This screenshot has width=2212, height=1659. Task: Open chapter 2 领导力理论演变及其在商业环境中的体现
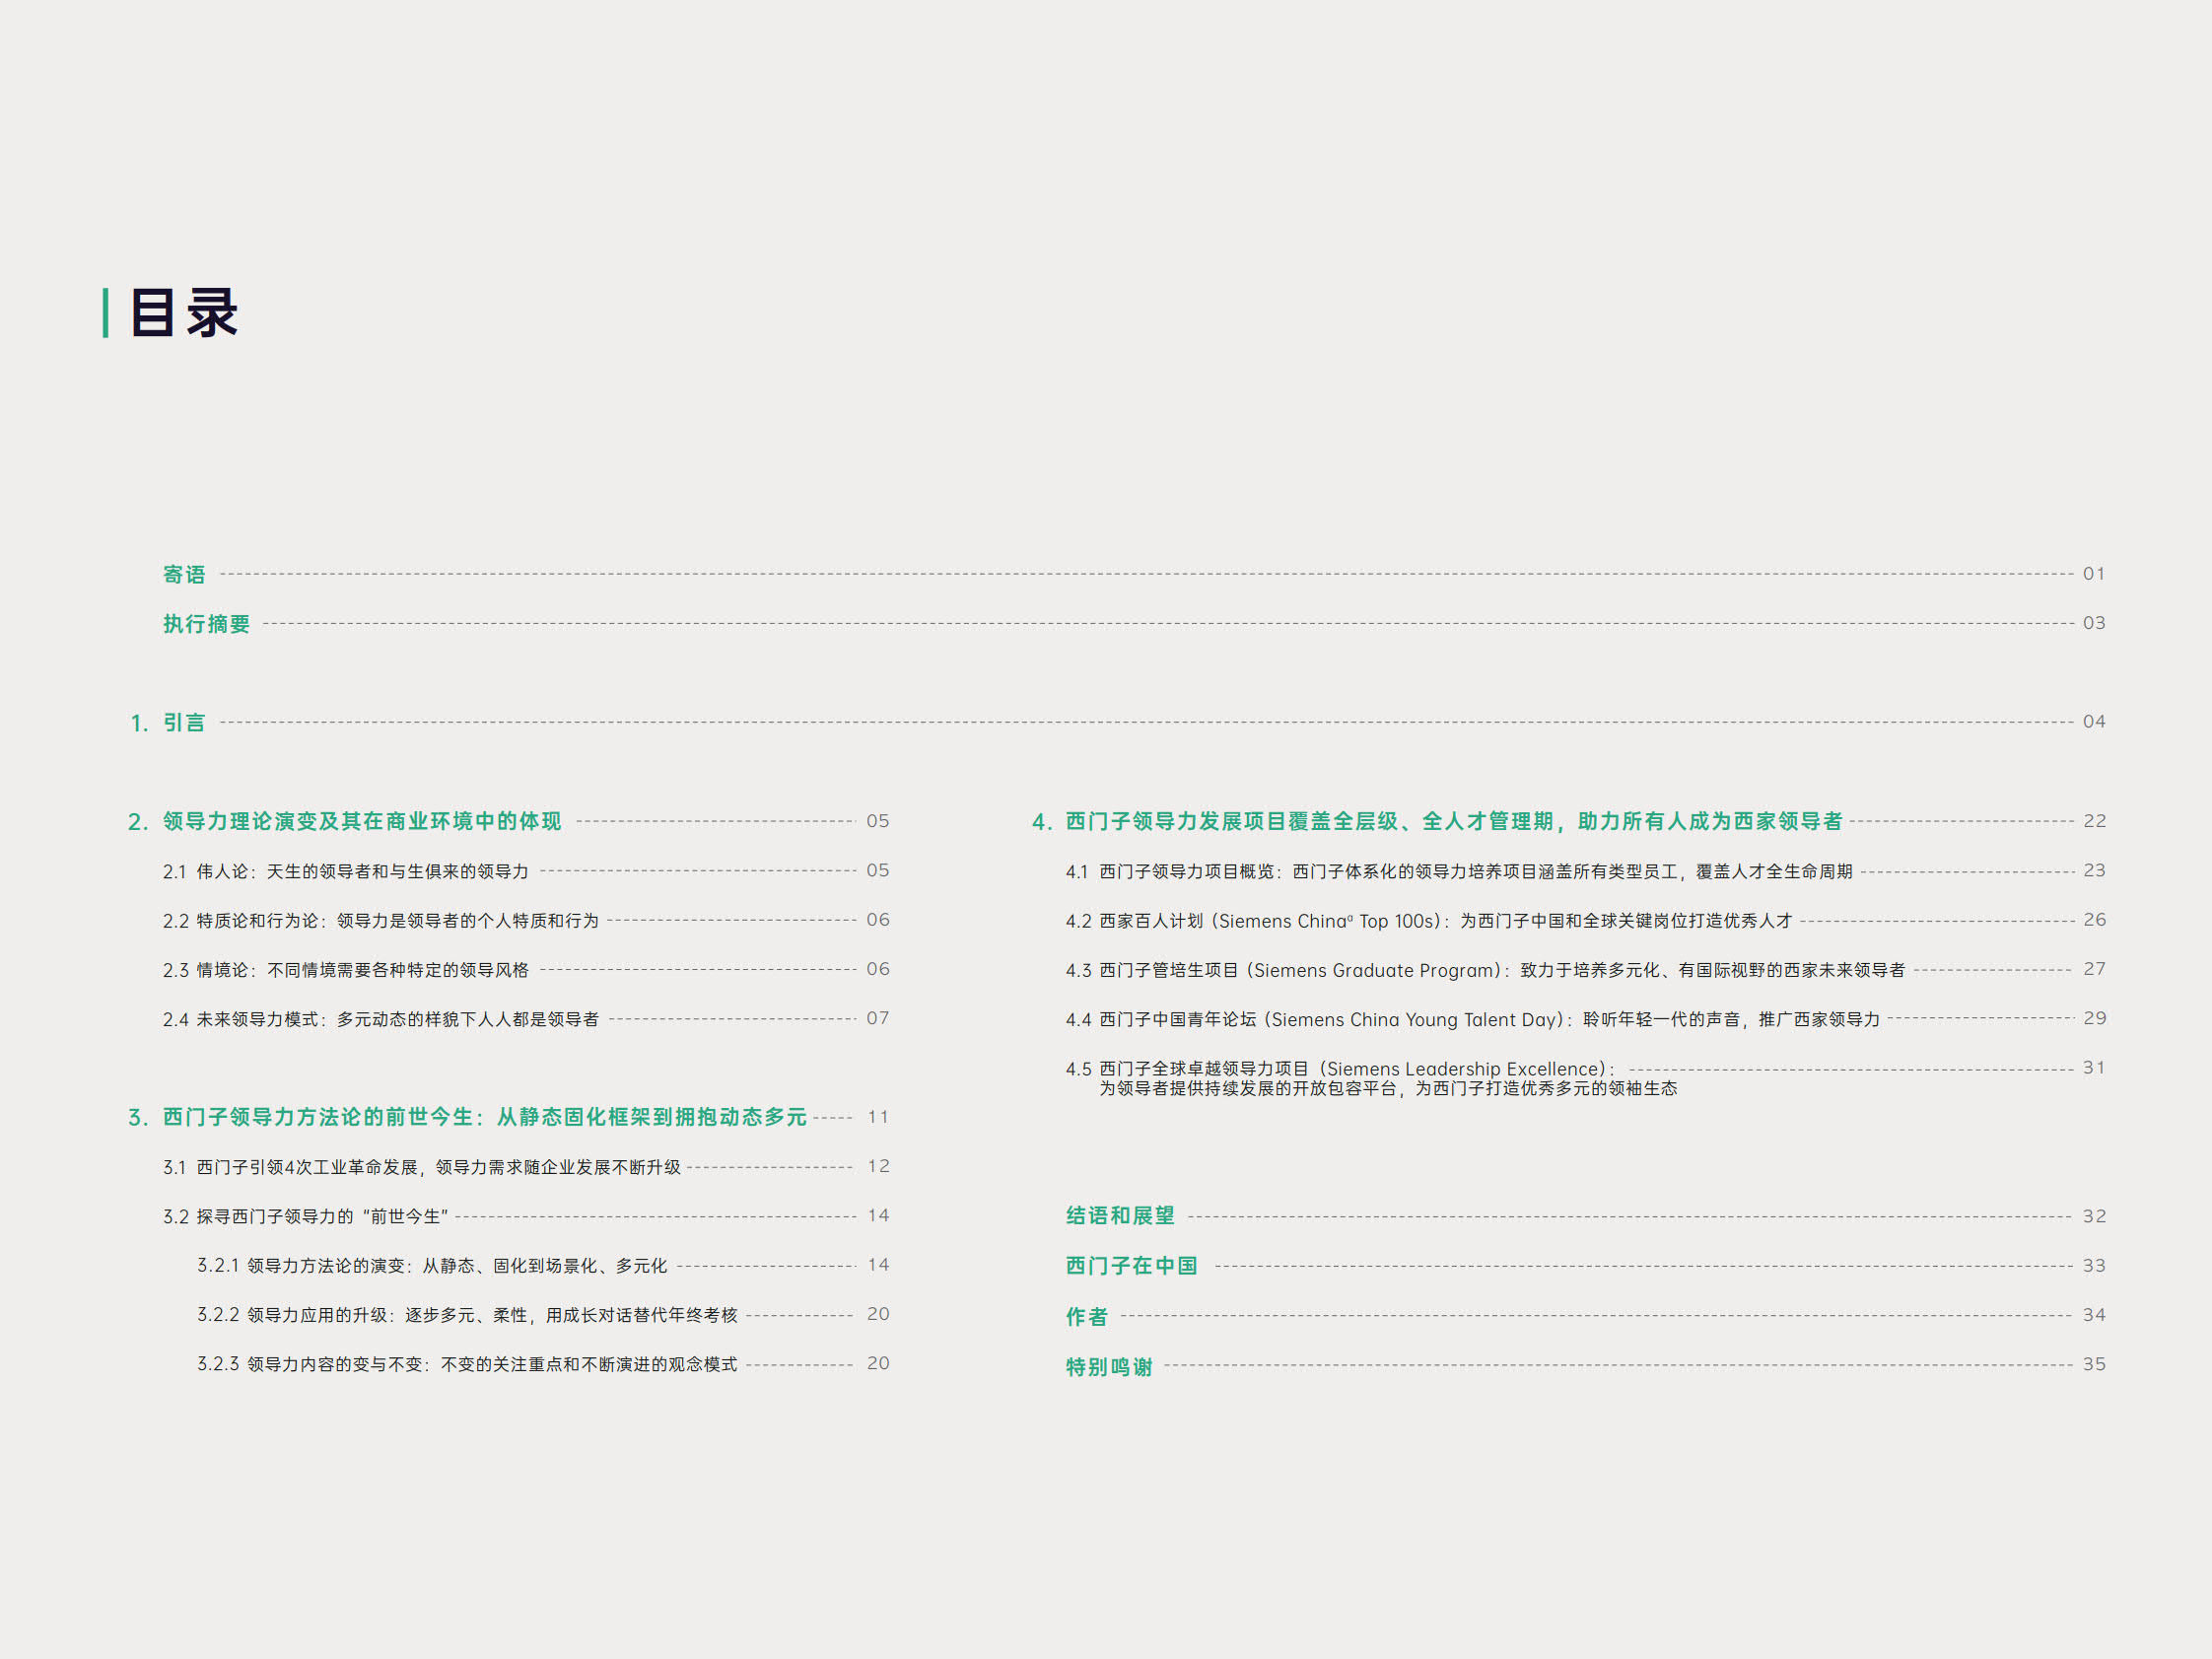click(345, 821)
